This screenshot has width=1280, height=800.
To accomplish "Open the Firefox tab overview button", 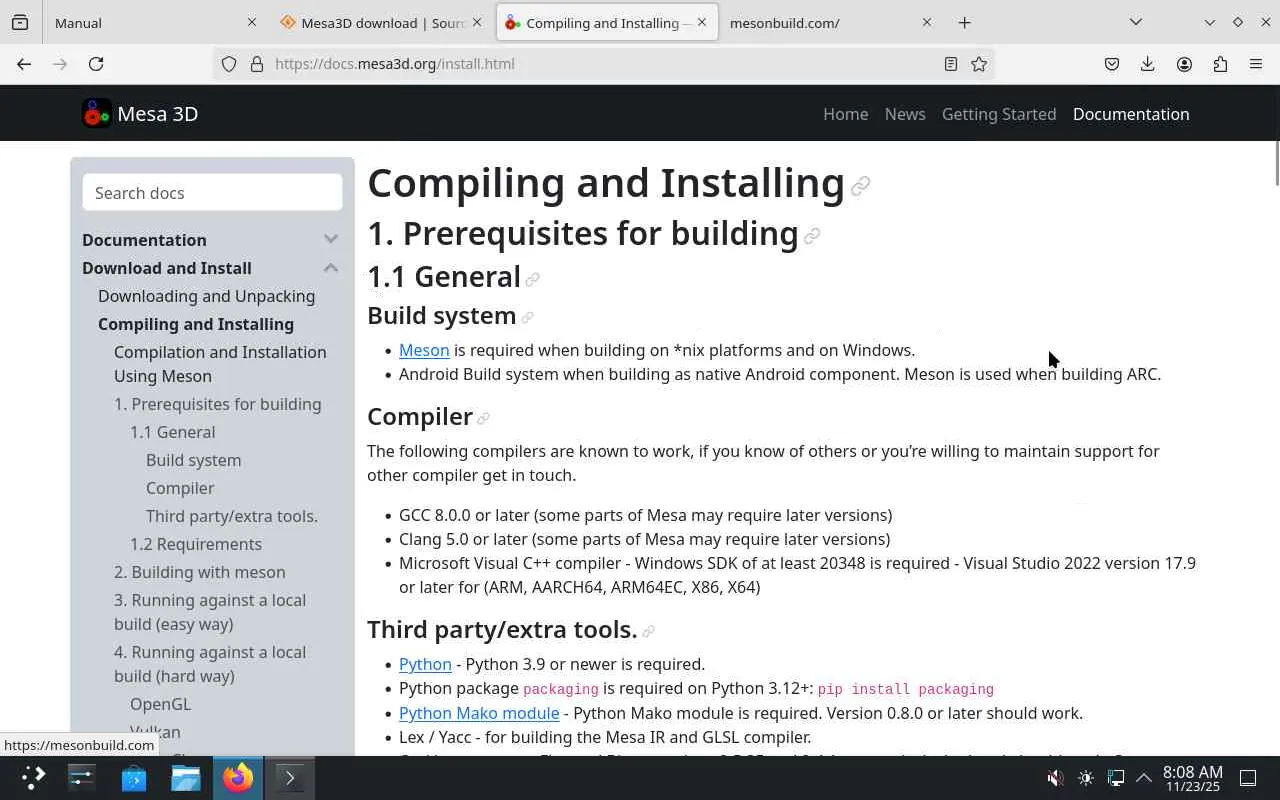I will point(20,22).
